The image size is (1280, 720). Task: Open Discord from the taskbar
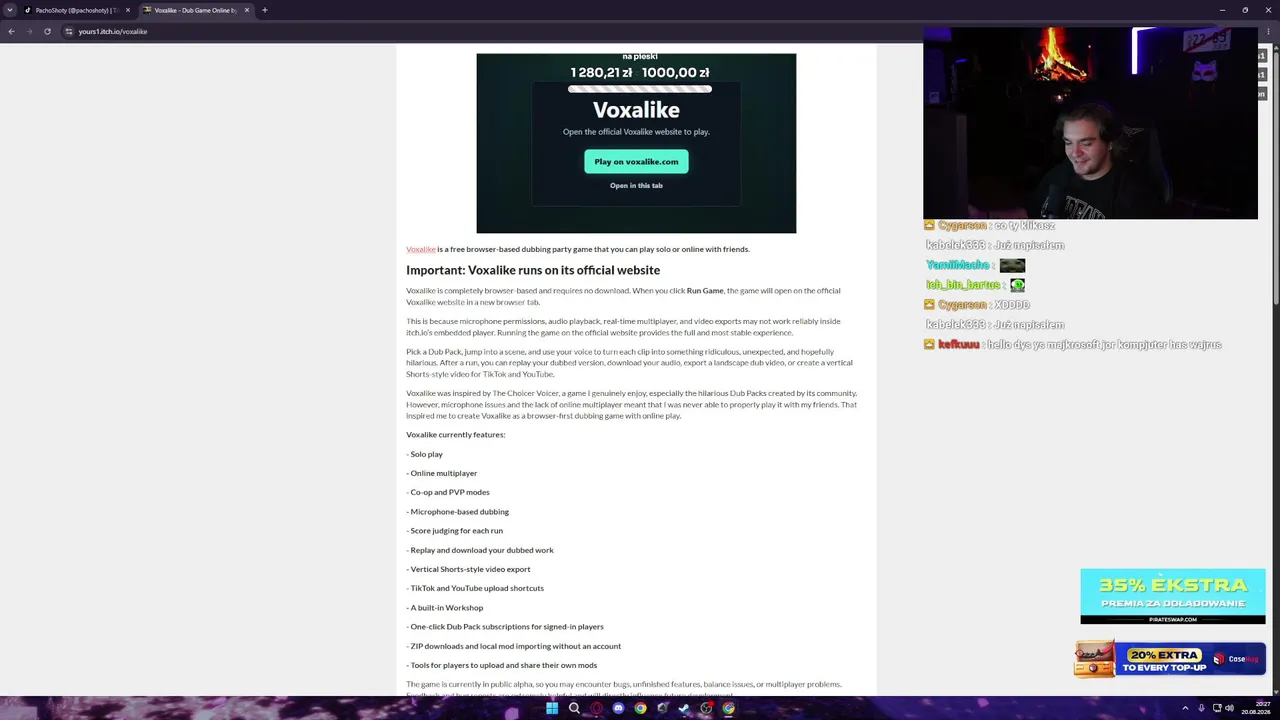point(618,708)
